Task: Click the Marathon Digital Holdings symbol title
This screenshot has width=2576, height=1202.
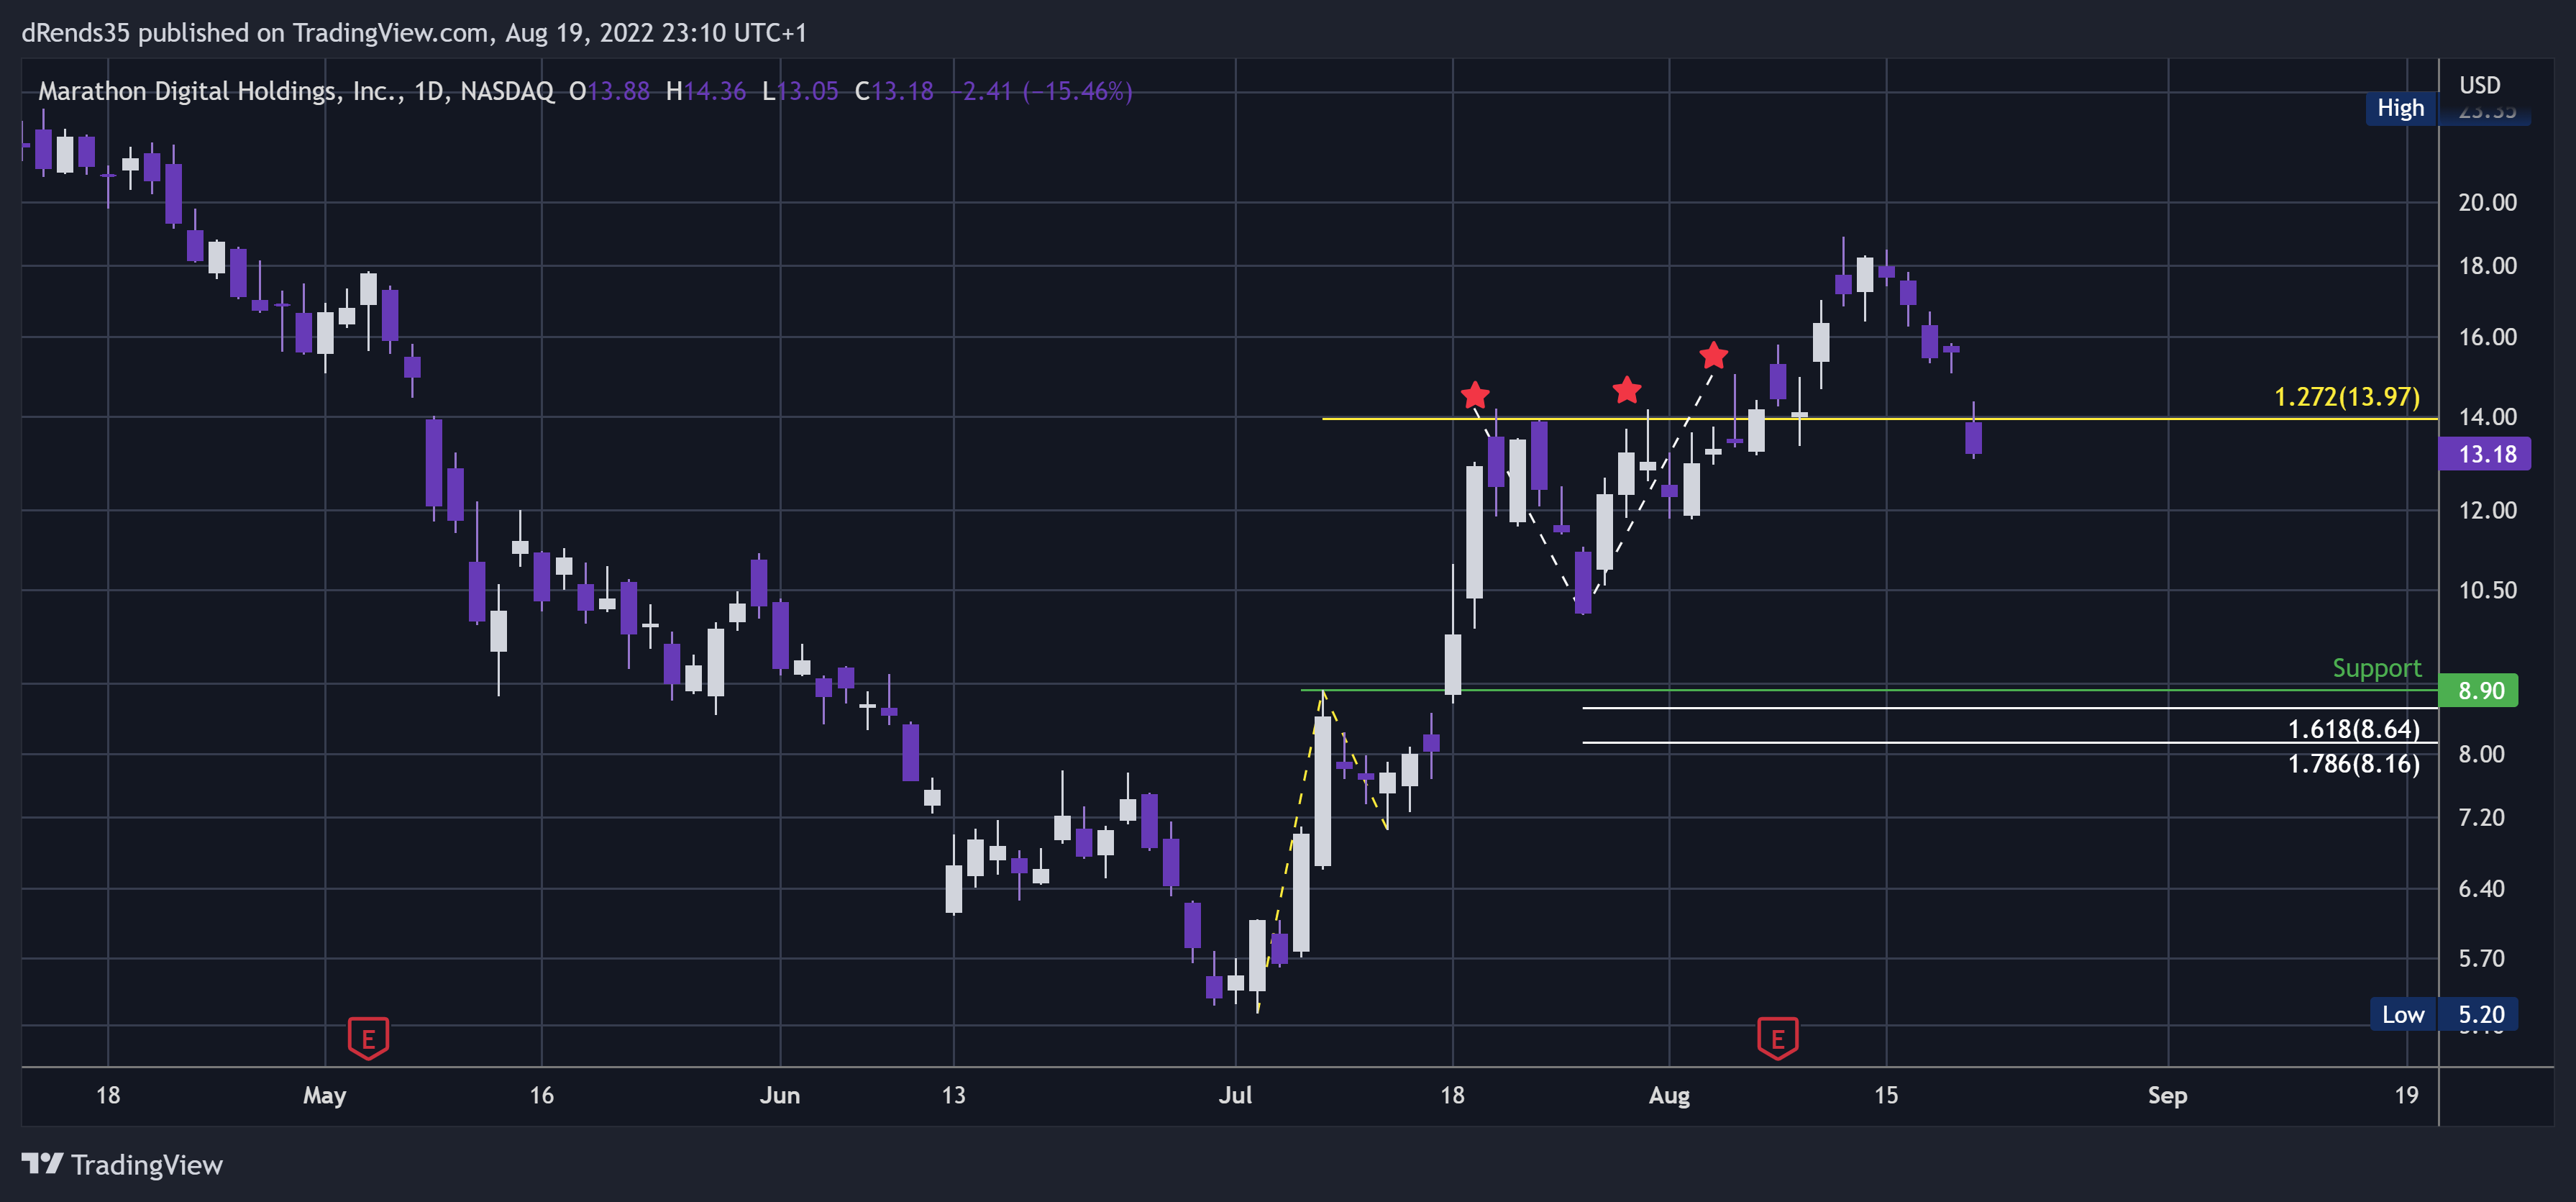Action: (x=295, y=91)
